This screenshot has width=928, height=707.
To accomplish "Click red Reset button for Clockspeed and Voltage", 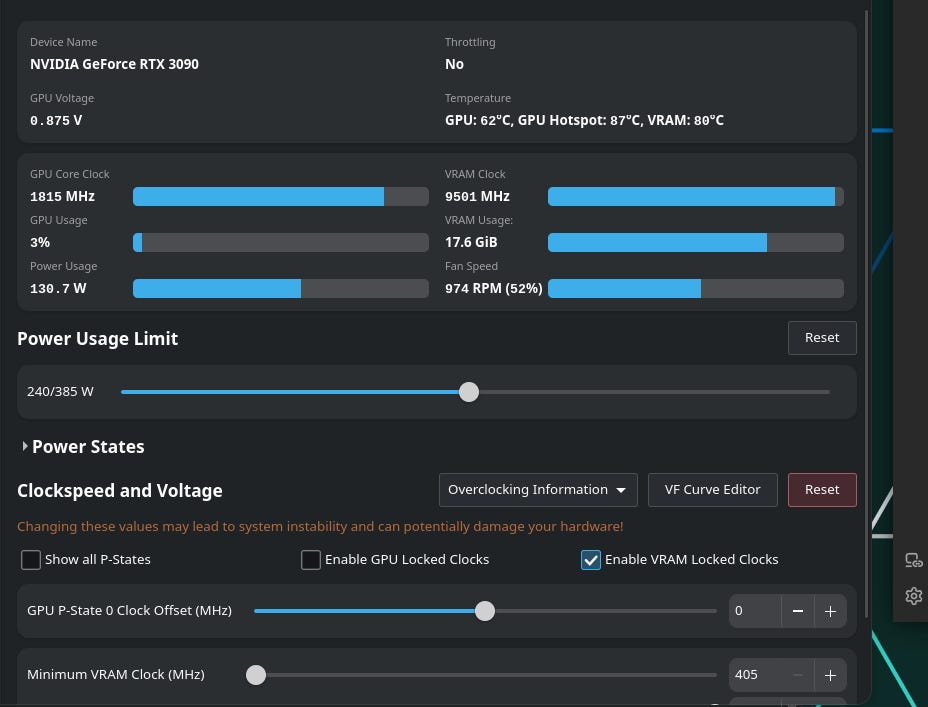I will tap(822, 490).
